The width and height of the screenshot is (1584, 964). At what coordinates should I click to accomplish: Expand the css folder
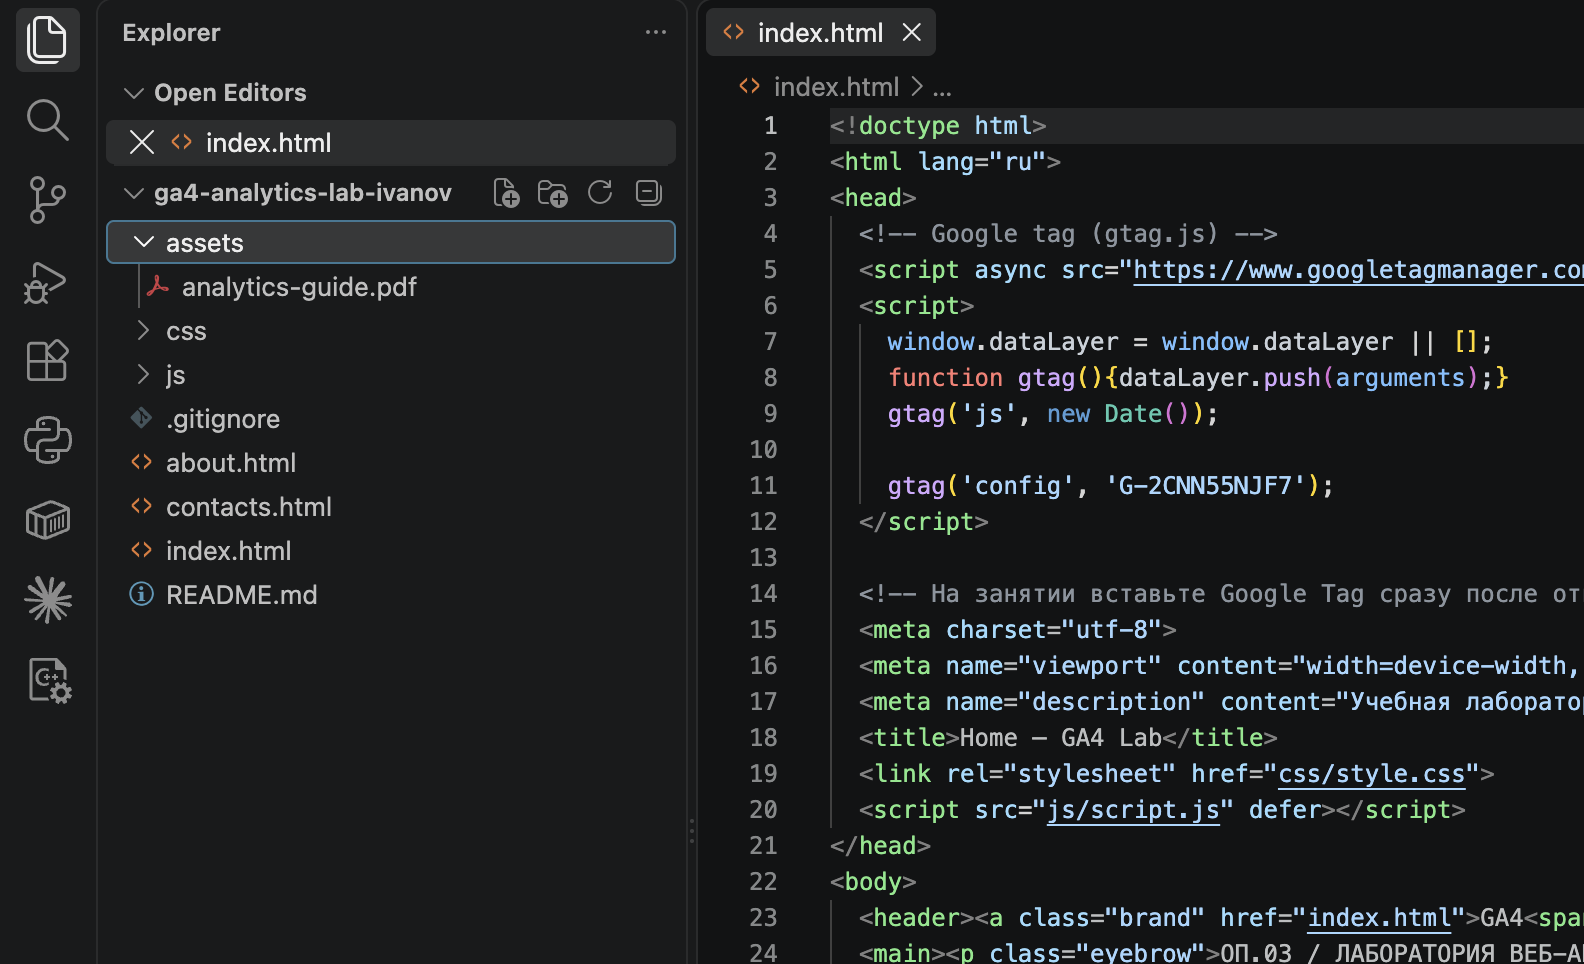[x=144, y=331]
